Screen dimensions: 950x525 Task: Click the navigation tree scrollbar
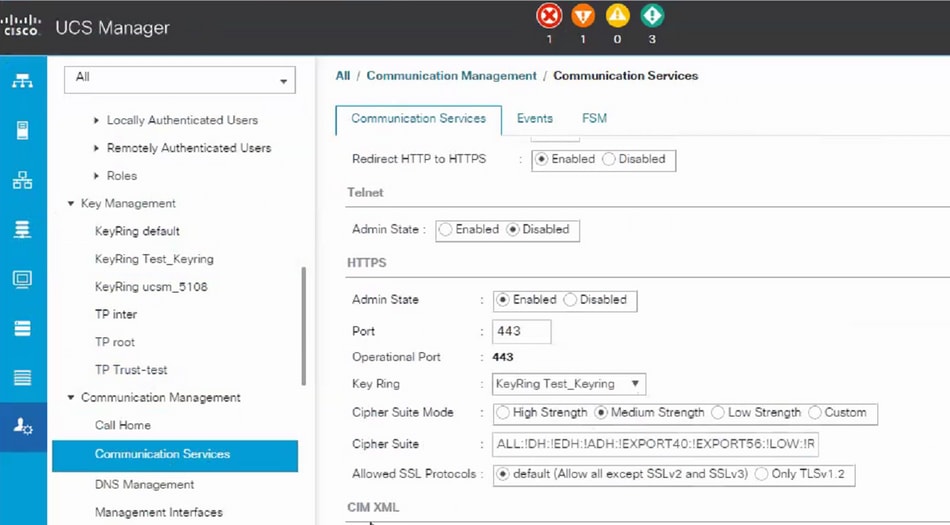pos(304,326)
